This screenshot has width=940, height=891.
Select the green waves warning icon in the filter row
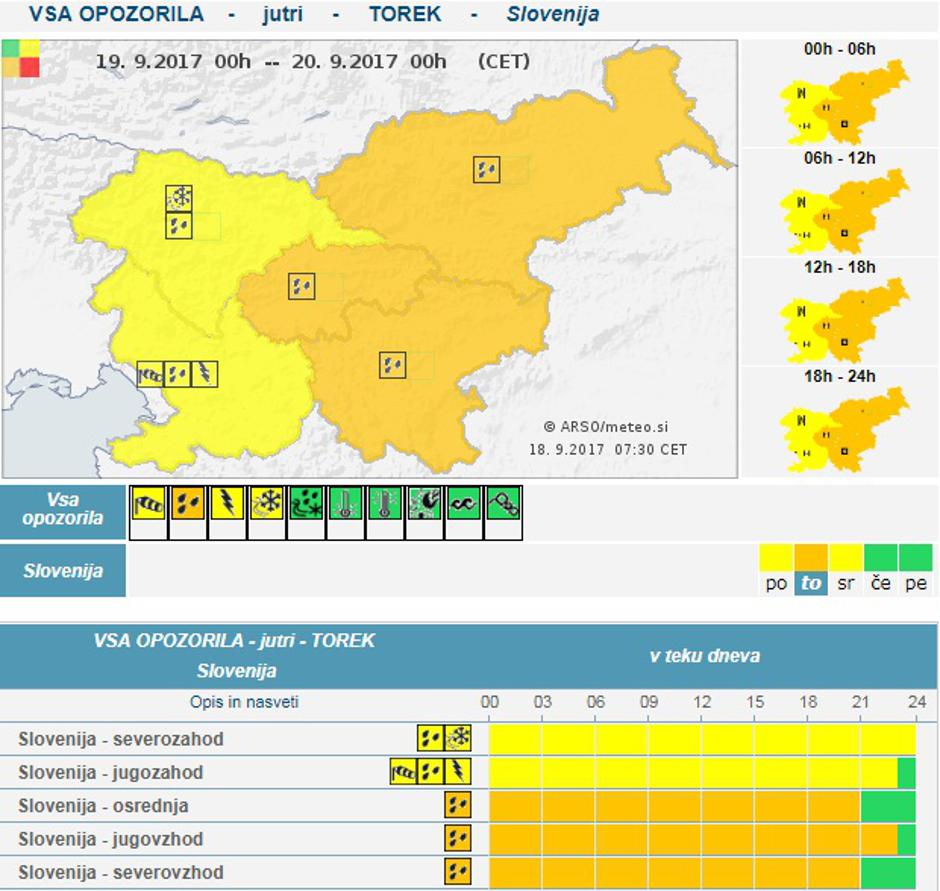click(464, 504)
